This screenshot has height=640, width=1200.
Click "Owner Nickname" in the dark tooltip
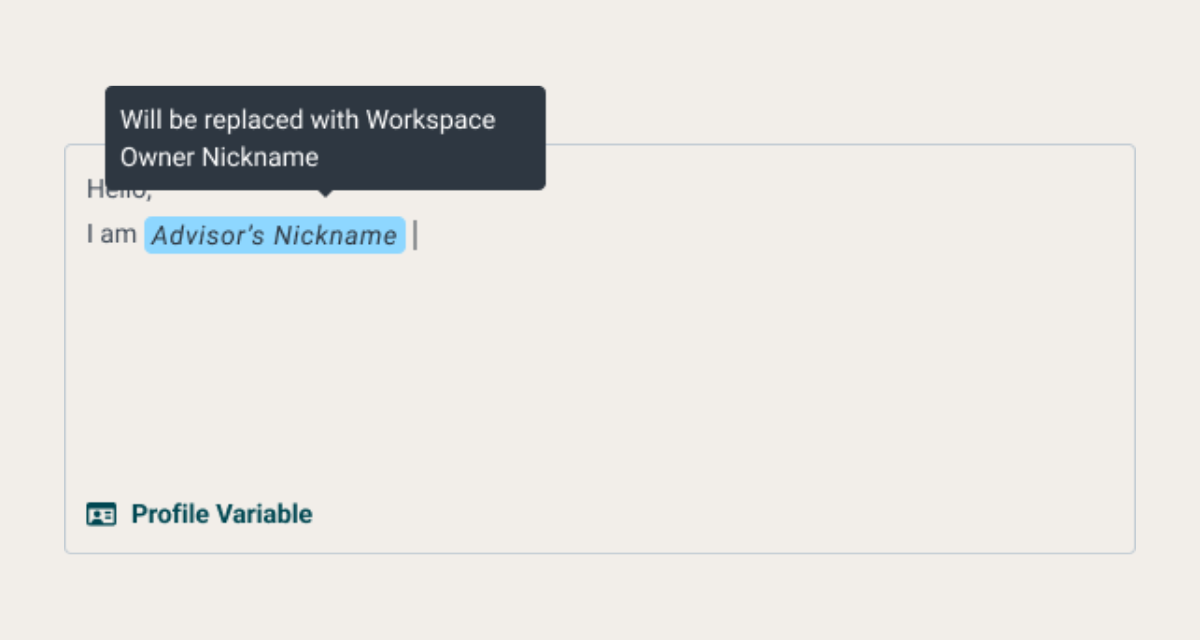(x=219, y=157)
